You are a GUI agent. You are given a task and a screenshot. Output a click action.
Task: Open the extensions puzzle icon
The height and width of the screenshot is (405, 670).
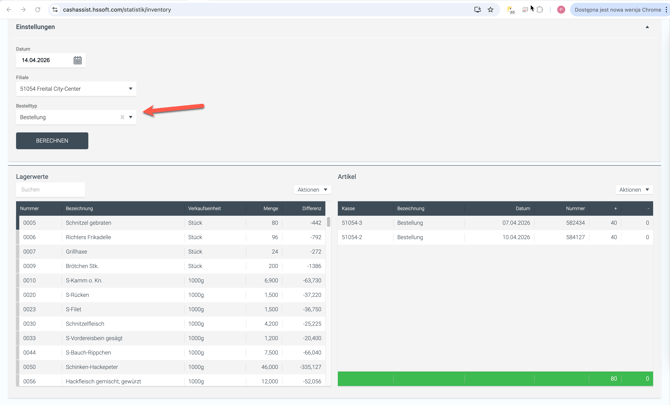pos(540,9)
